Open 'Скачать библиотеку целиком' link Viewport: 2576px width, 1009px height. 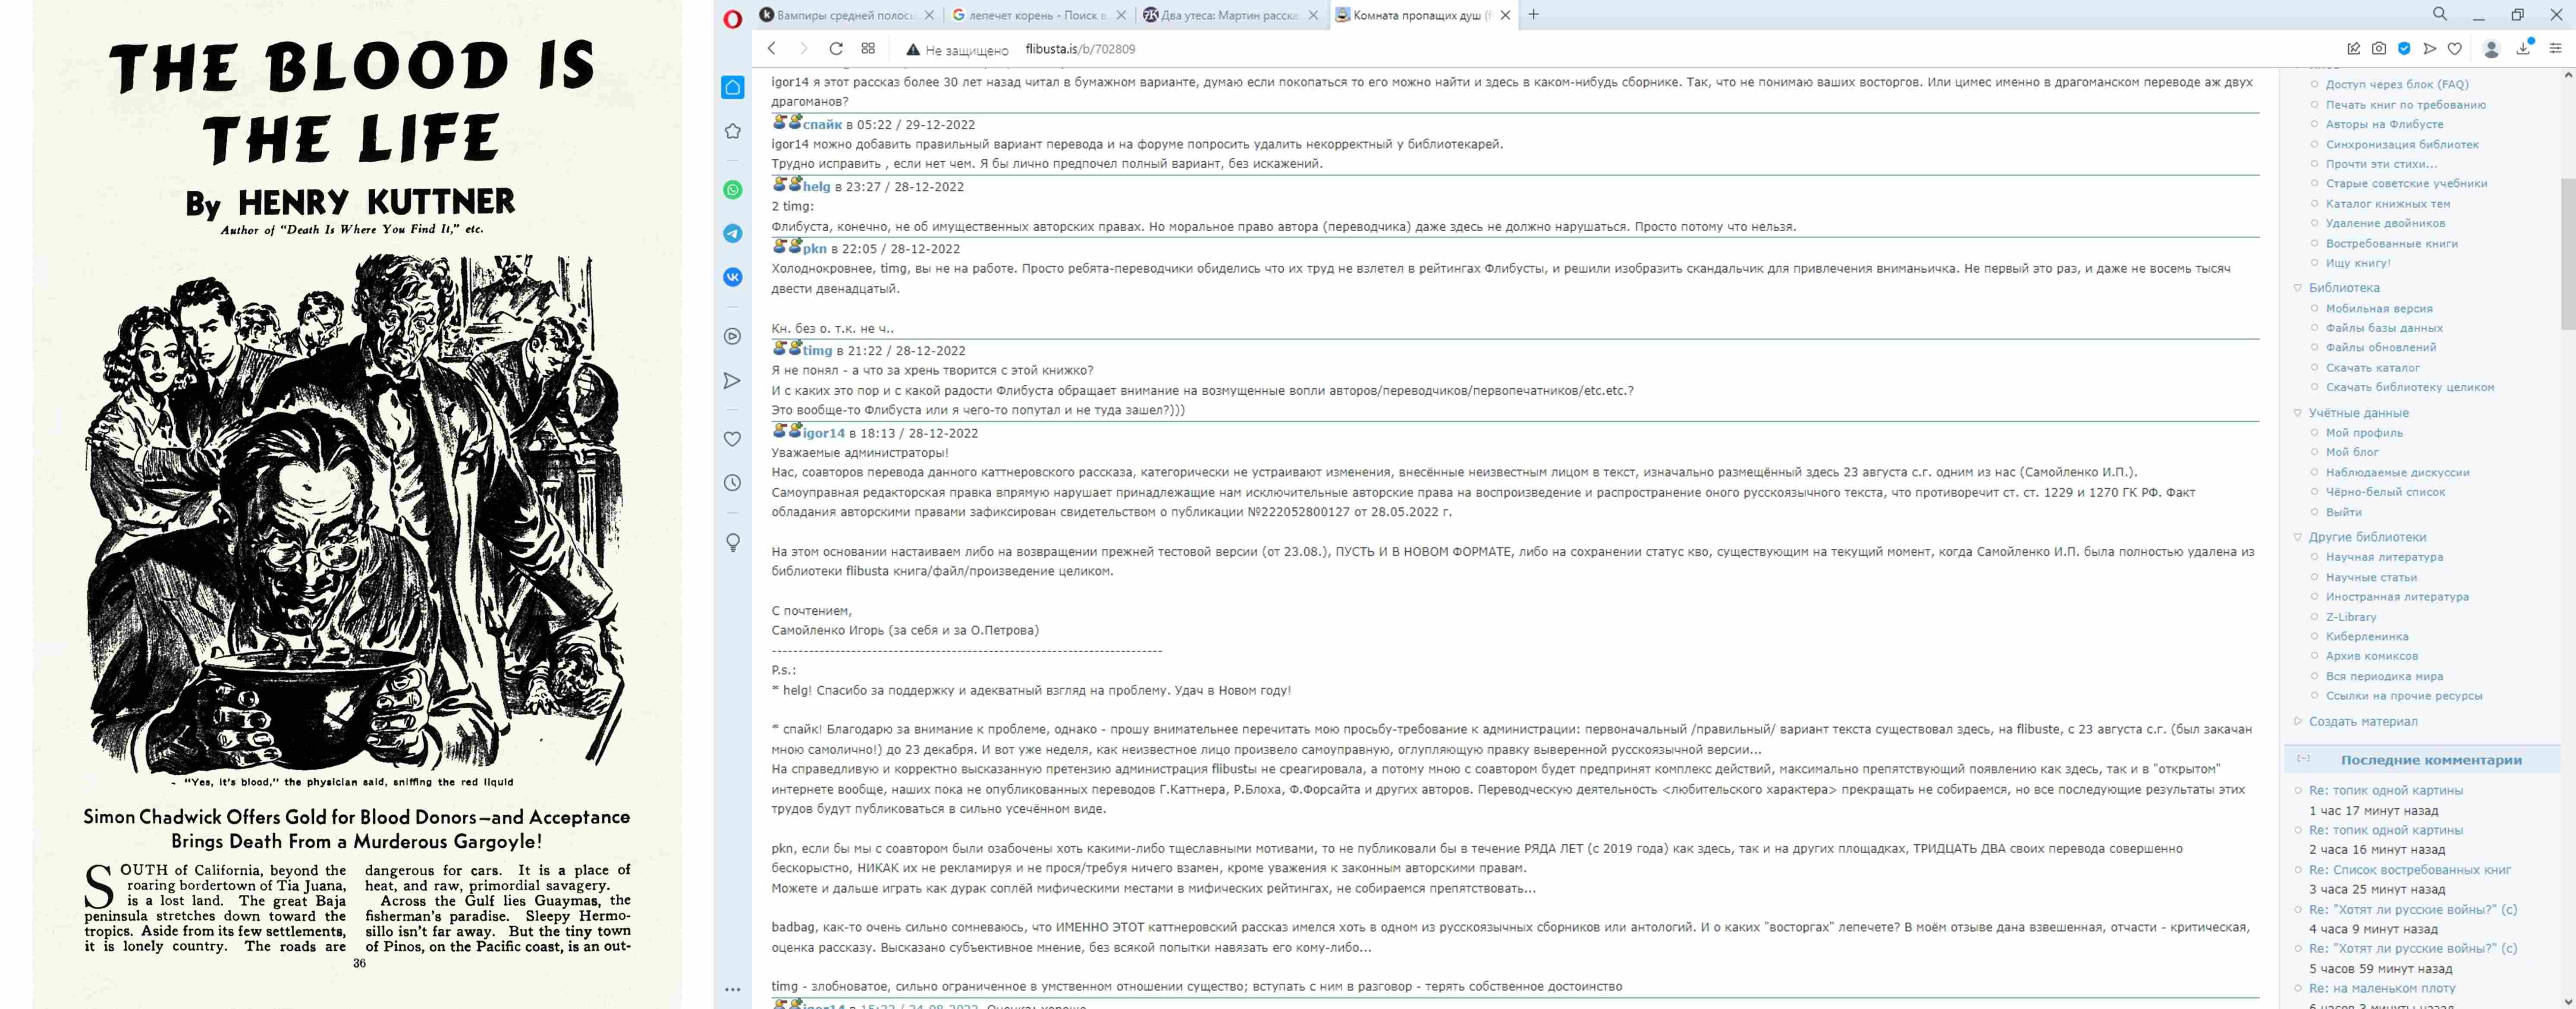pos(2409,387)
